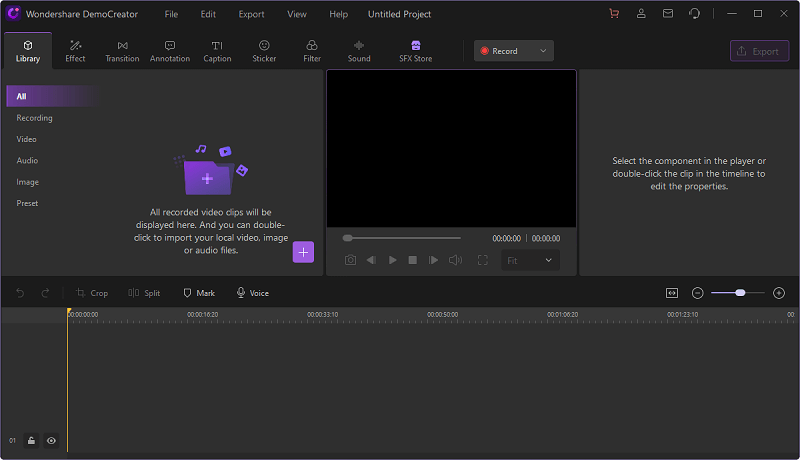800x460 pixels.
Task: Click the shopping cart icon
Action: 614,14
